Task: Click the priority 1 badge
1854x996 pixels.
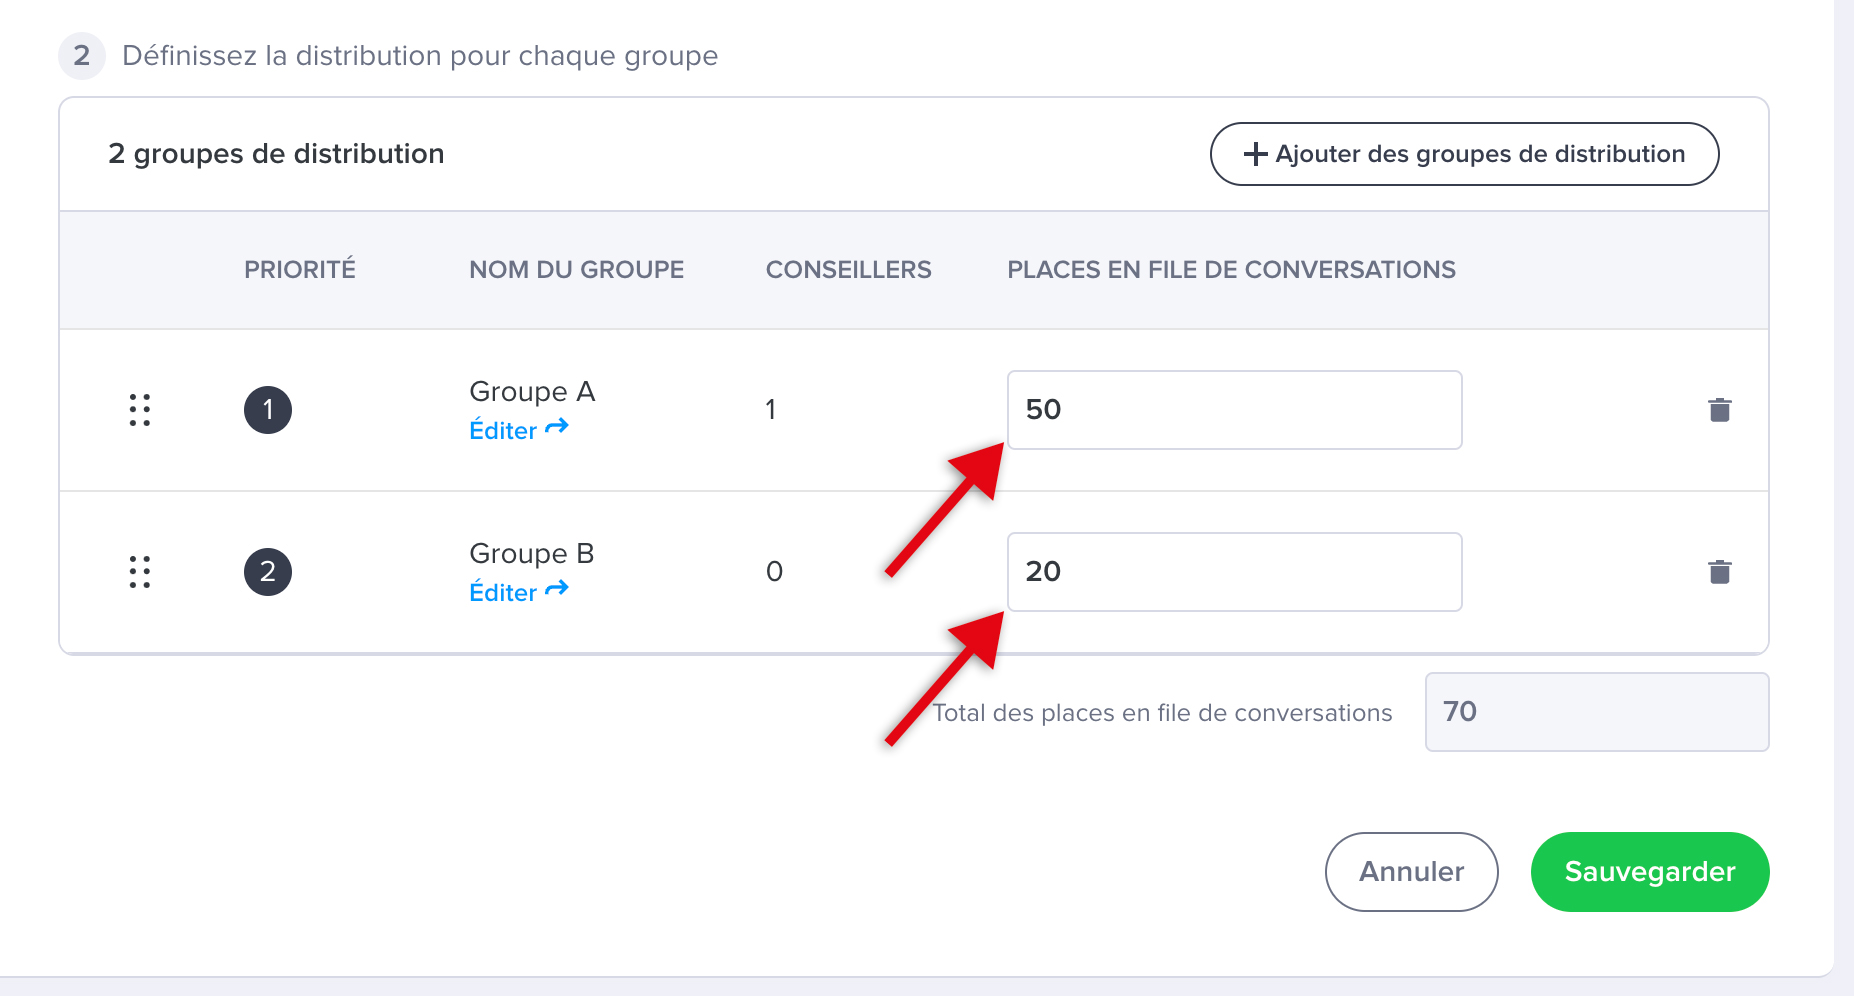Action: click(268, 410)
